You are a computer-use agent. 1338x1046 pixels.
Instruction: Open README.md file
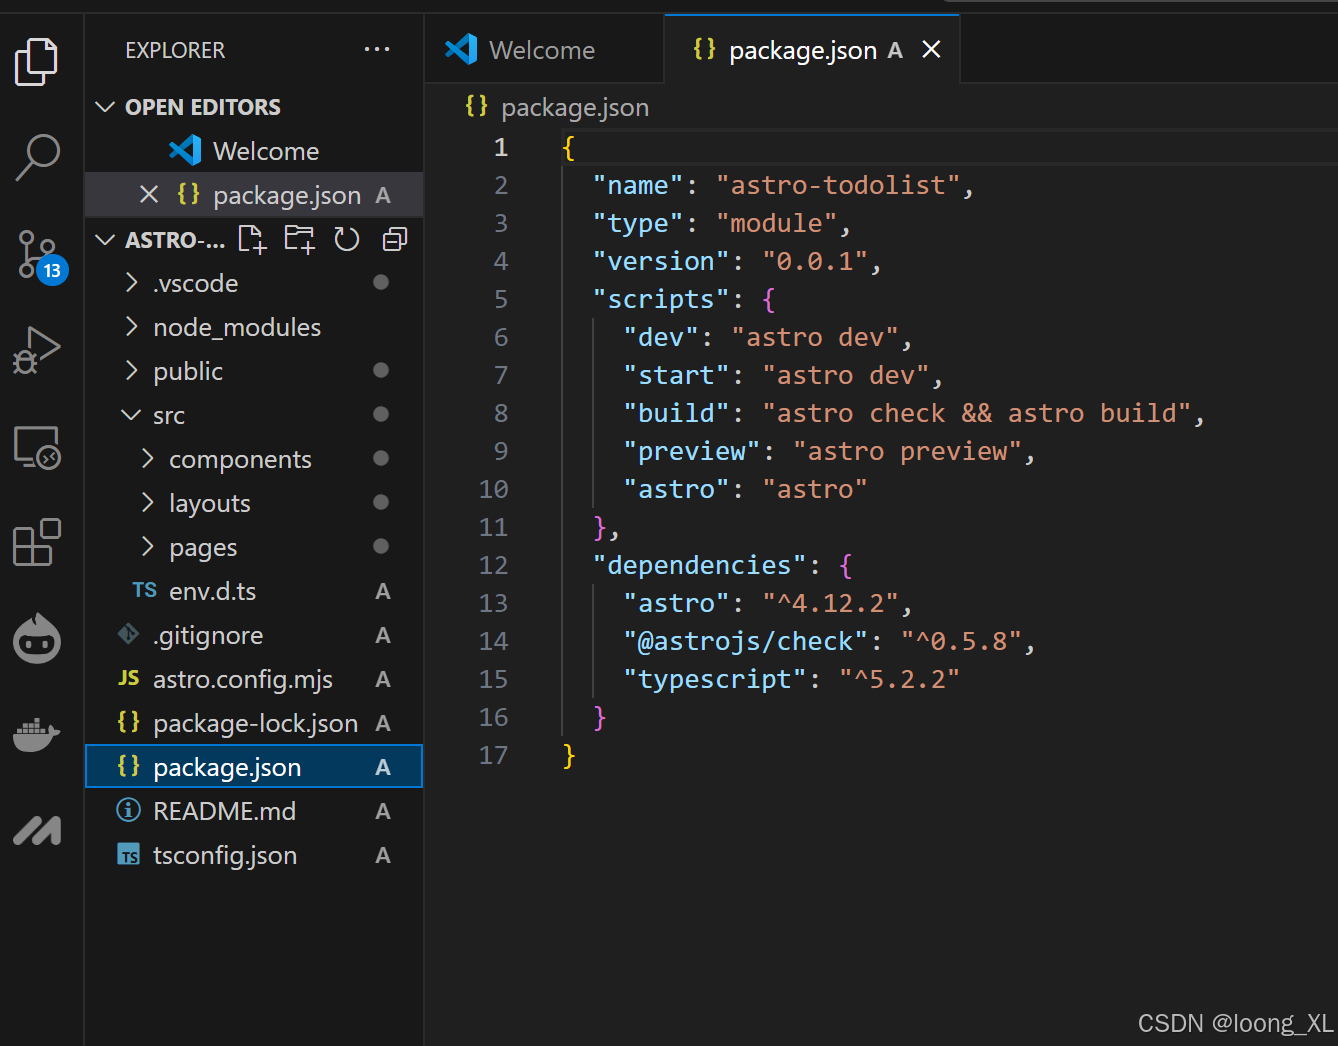[x=254, y=811]
